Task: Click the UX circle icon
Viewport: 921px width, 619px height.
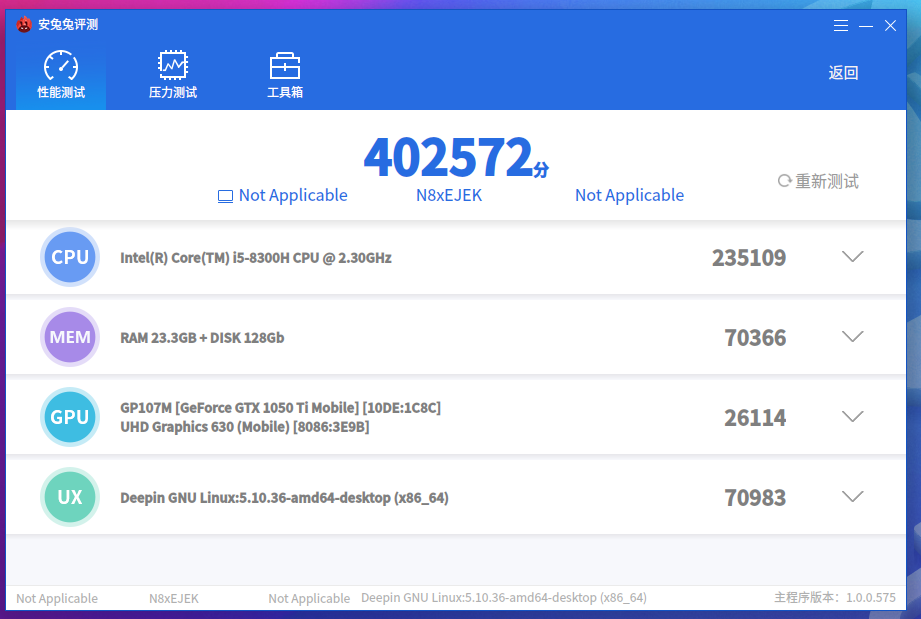Action: click(x=70, y=497)
